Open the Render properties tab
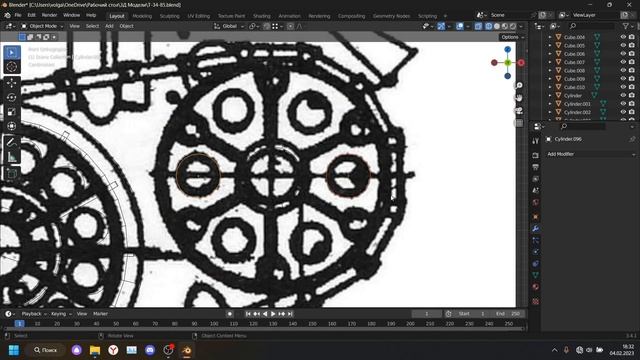 [x=536, y=156]
